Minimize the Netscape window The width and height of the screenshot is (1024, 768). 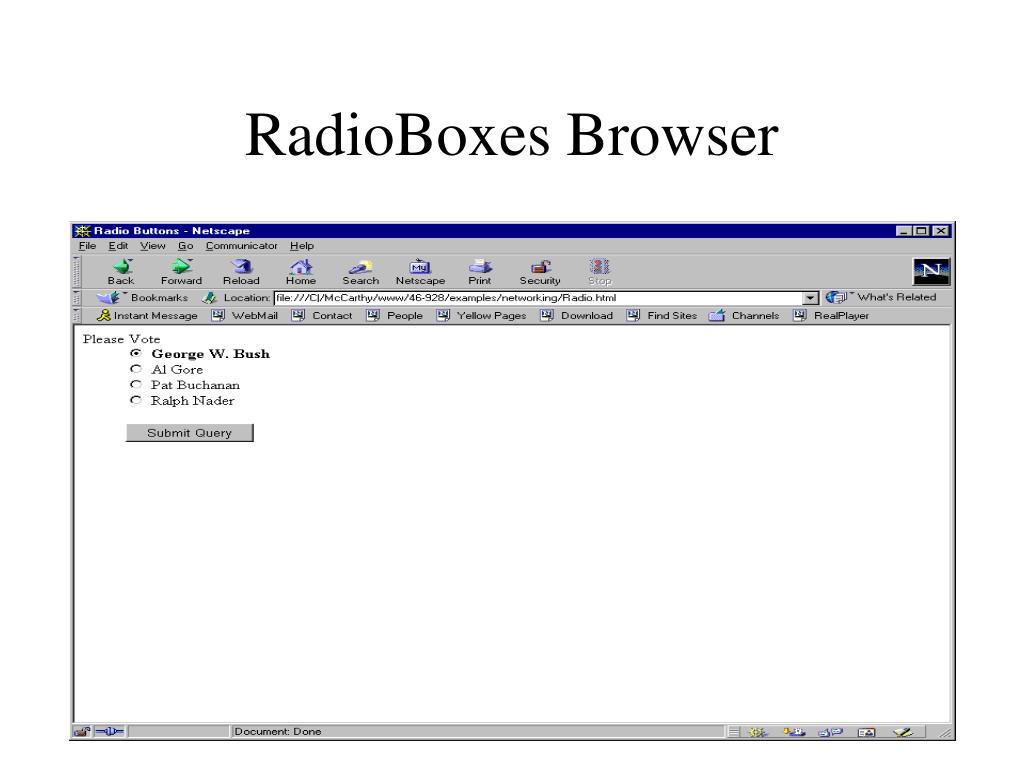[904, 231]
